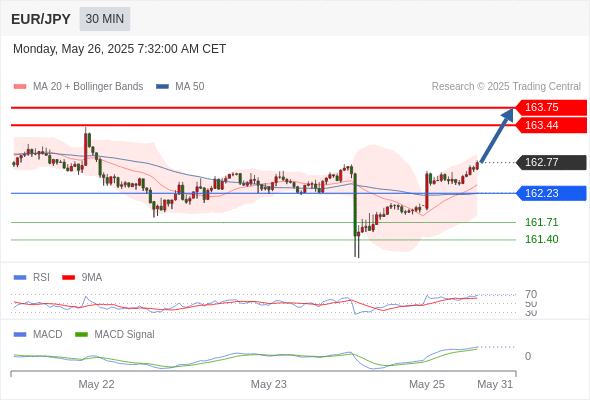590x400 pixels.
Task: Click the blue 162.23 pivot price tag
Action: pos(551,193)
